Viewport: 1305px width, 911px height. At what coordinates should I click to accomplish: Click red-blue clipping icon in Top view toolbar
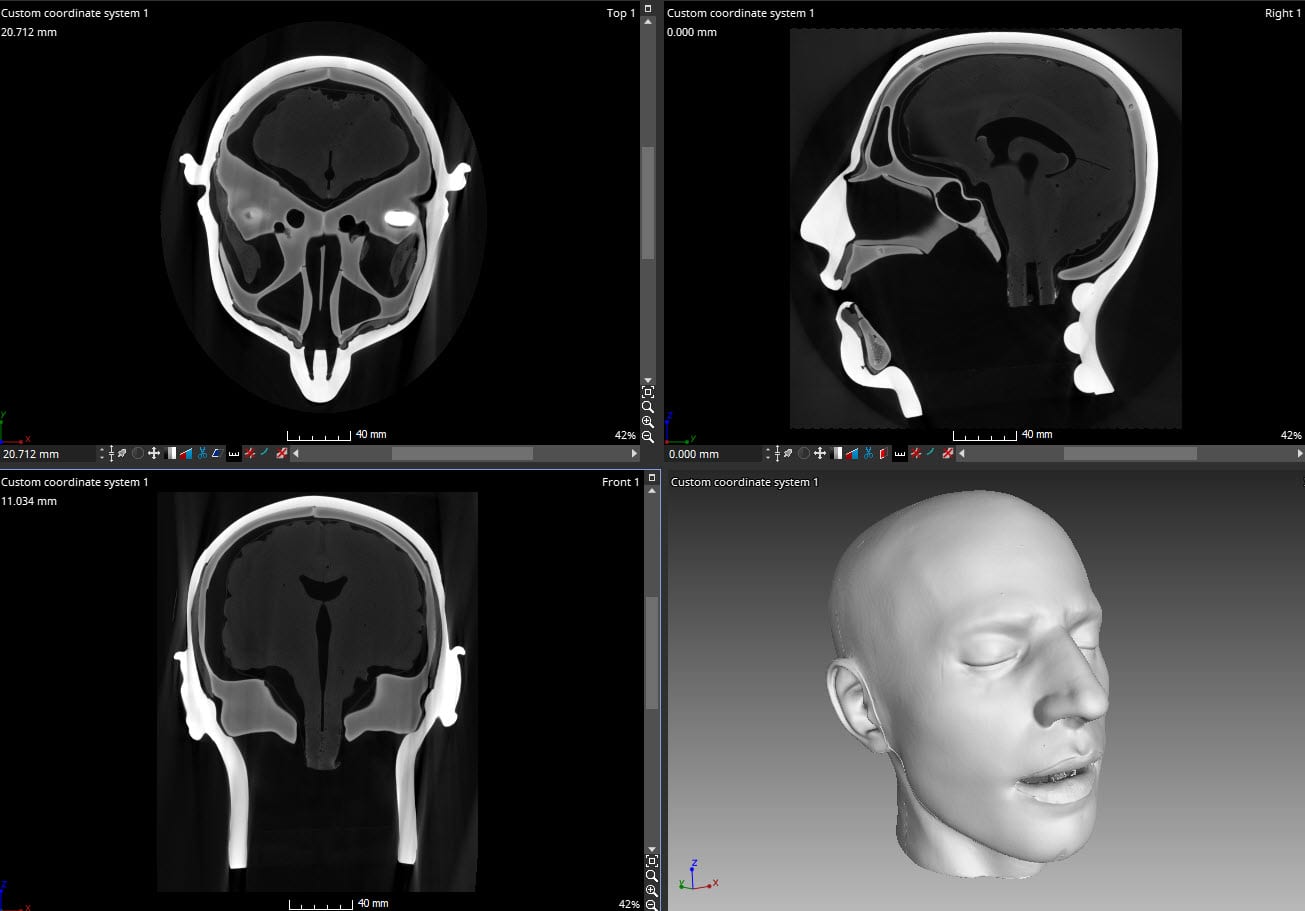pyautogui.click(x=186, y=453)
